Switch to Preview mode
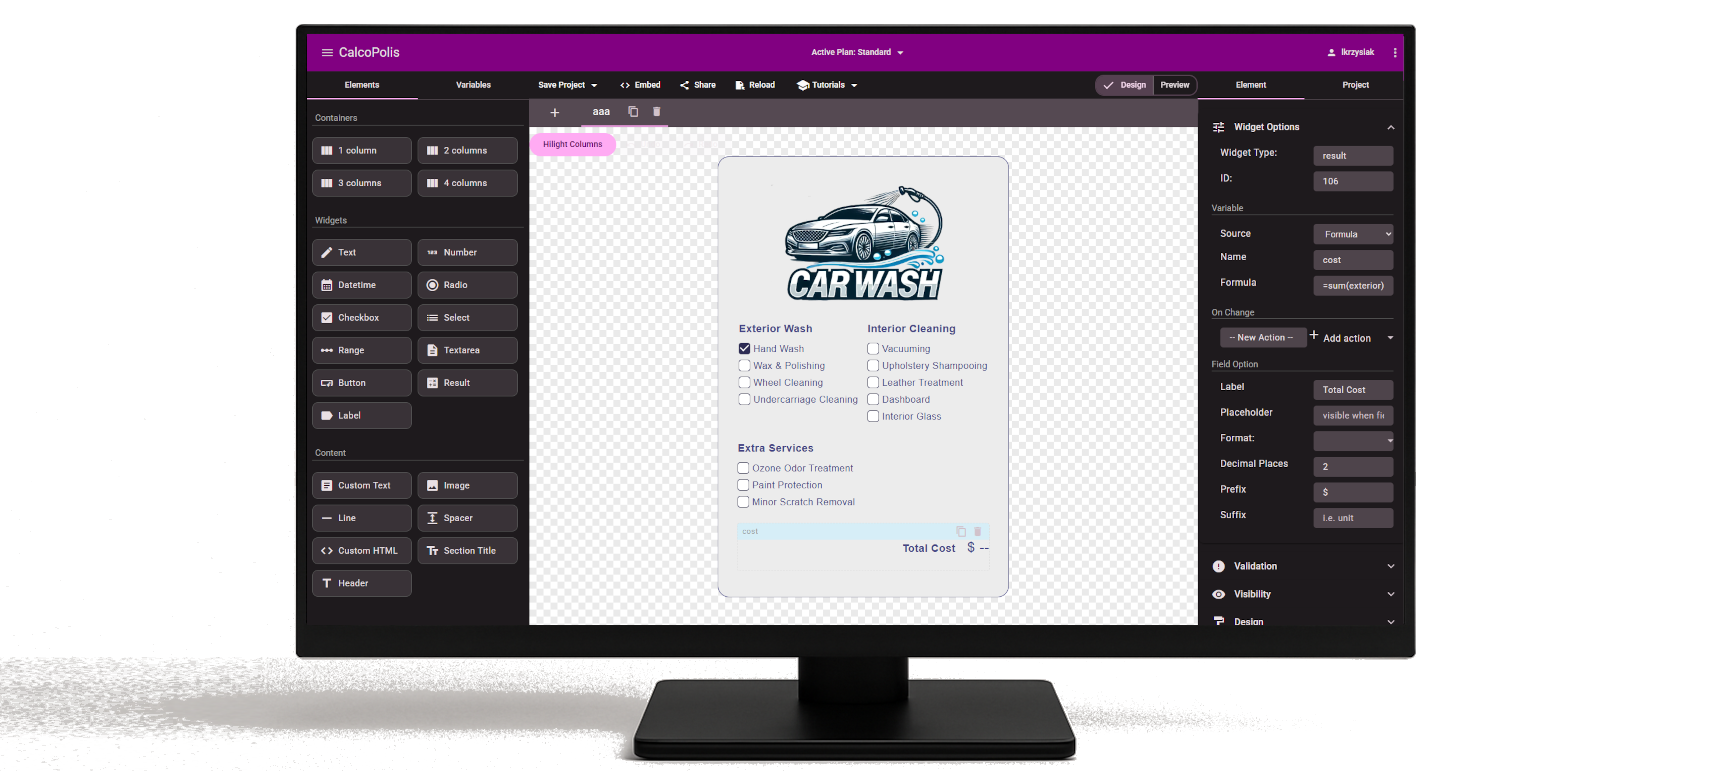Screen dimensions: 1722x772 coord(1175,85)
